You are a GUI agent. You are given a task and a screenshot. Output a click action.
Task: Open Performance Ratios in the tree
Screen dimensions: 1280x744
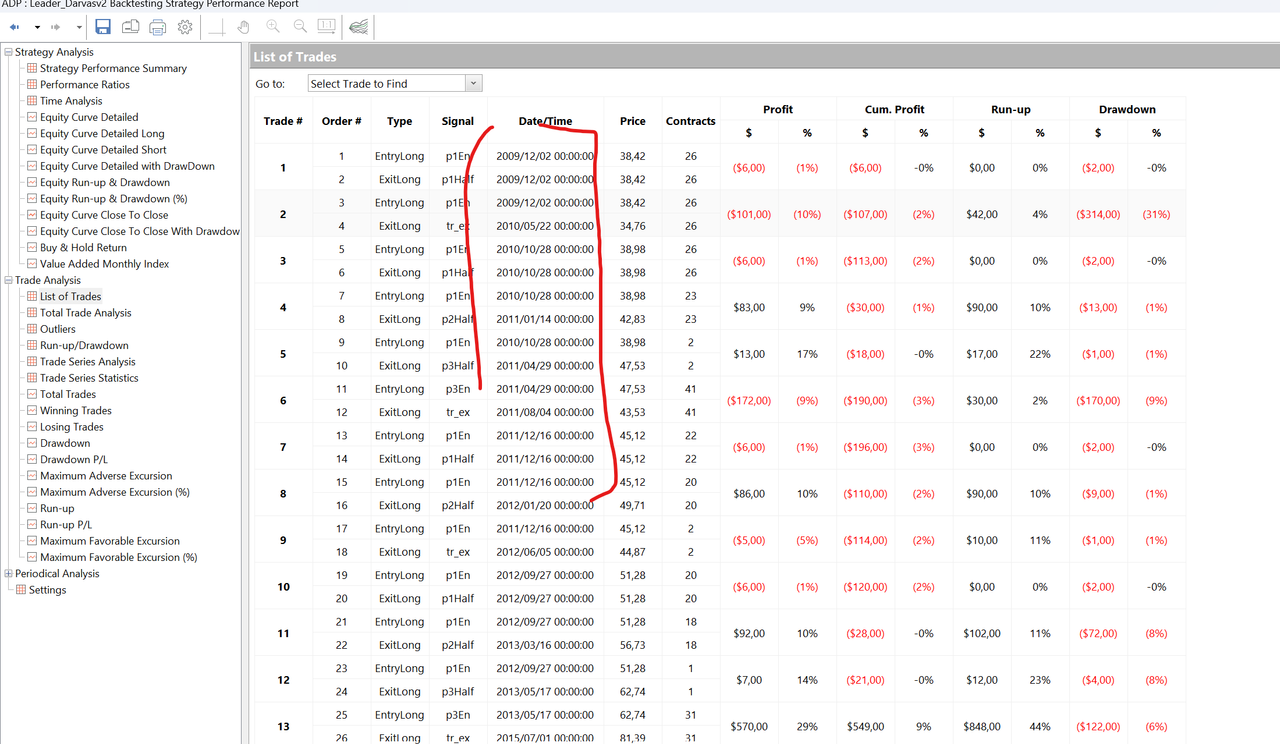point(85,85)
